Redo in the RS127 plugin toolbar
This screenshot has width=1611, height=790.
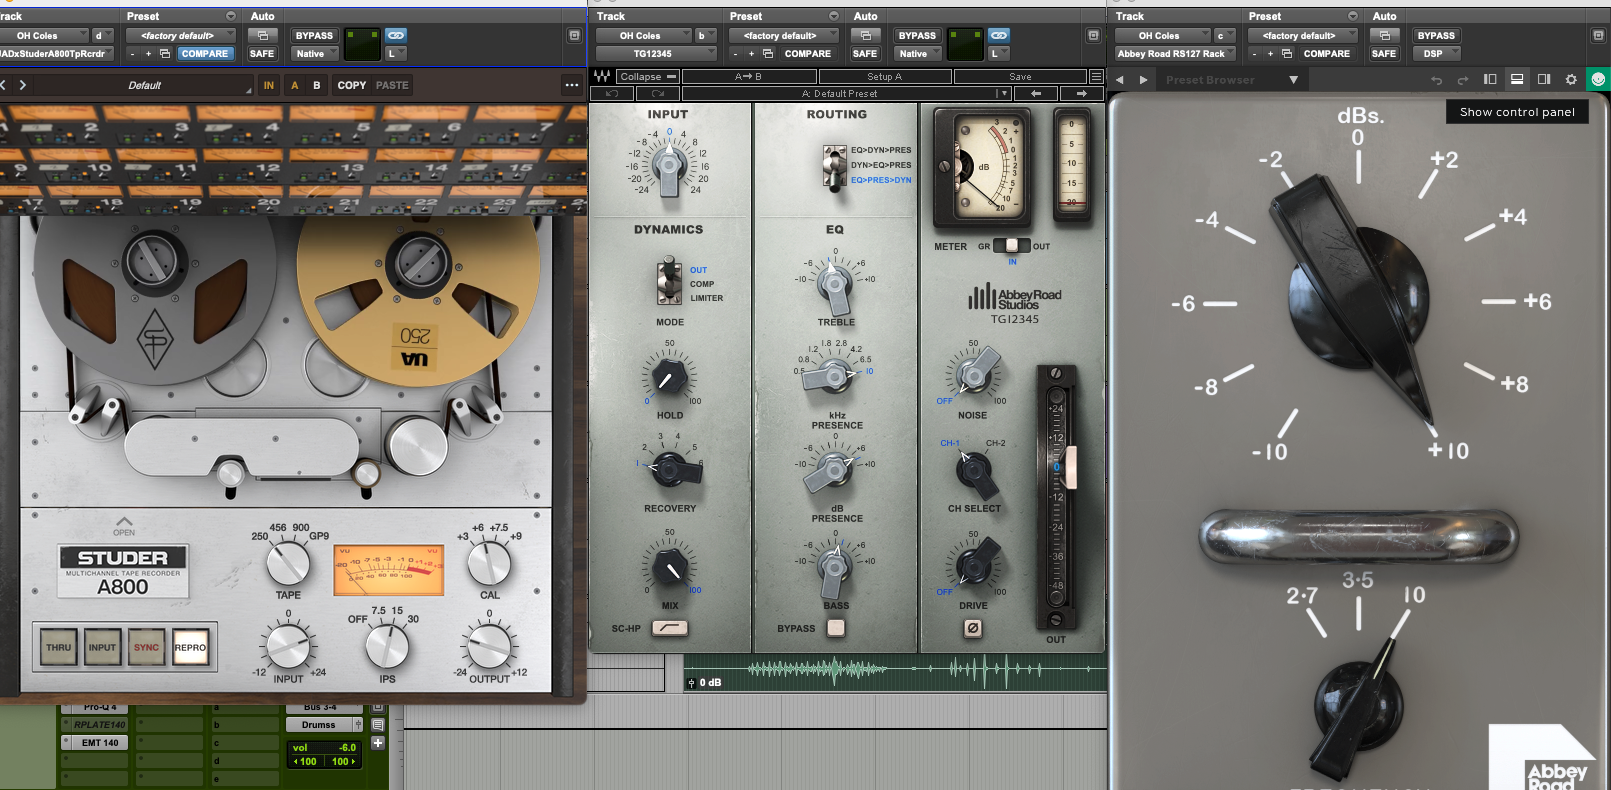(1463, 80)
